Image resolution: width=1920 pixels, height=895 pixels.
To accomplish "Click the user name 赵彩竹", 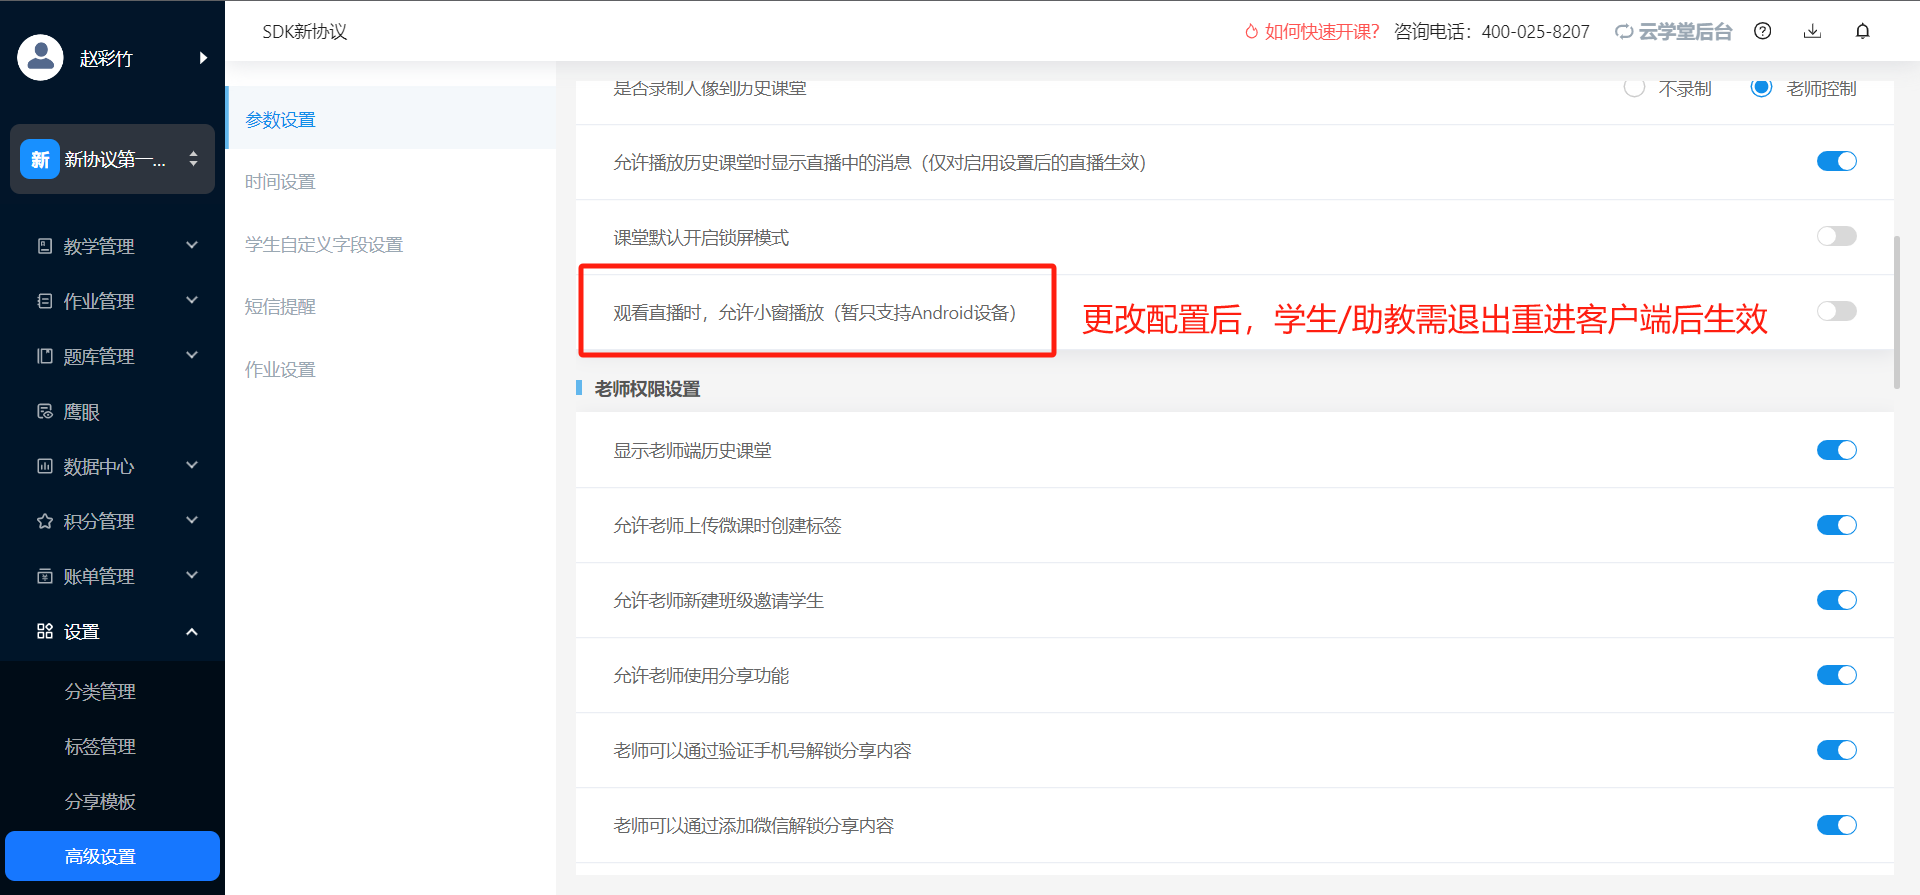I will (106, 58).
